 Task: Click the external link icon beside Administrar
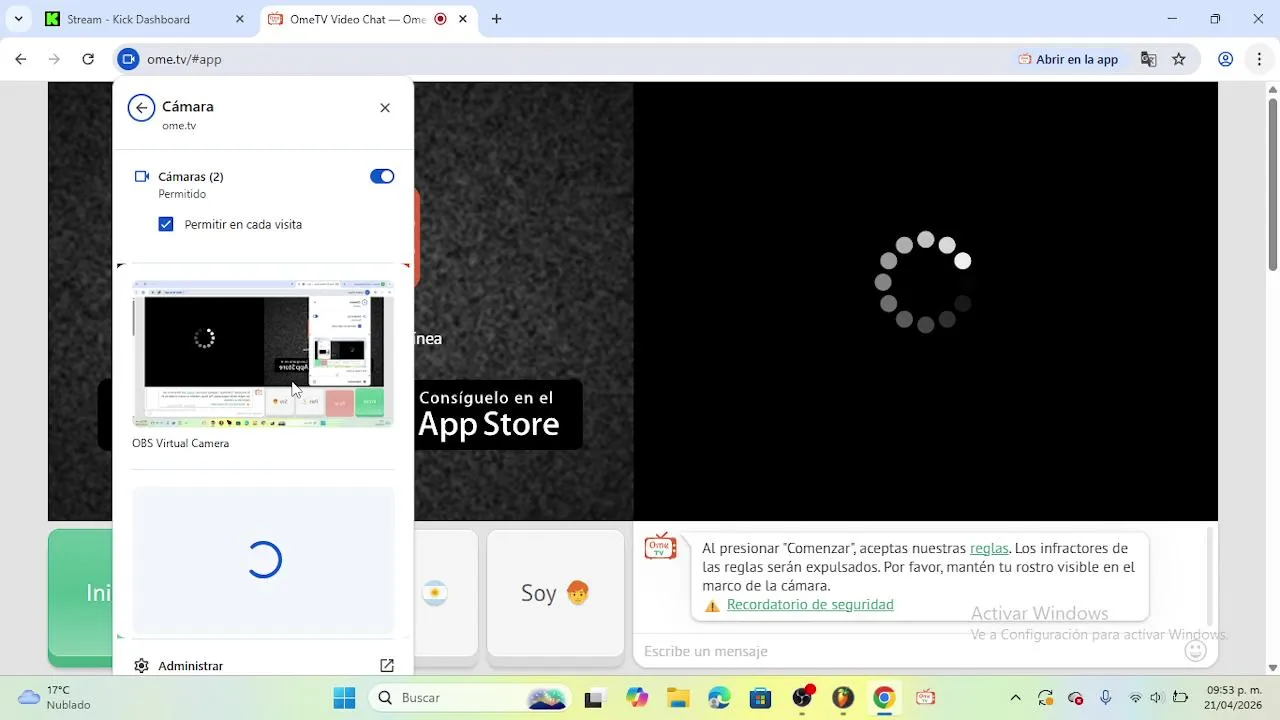[x=387, y=666]
